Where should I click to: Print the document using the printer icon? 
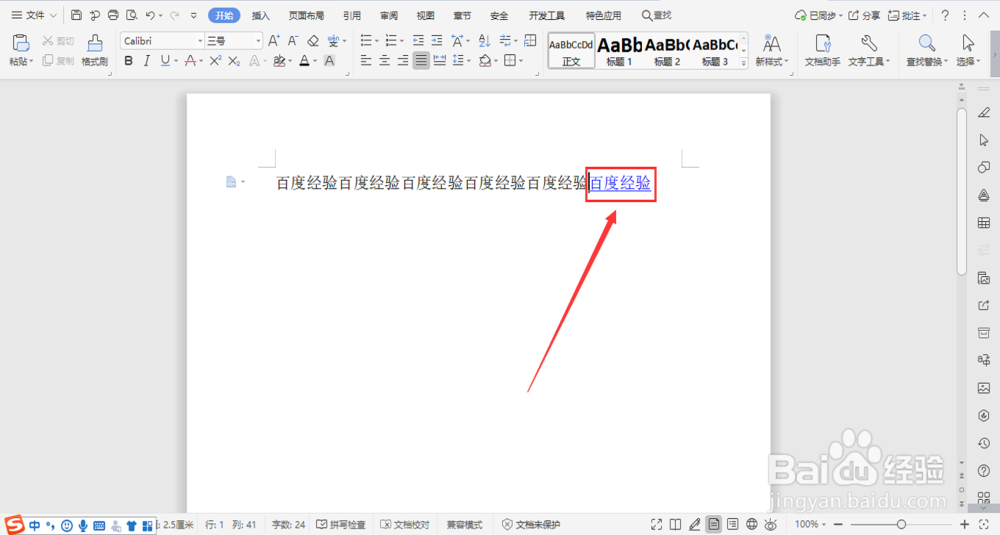[x=113, y=15]
